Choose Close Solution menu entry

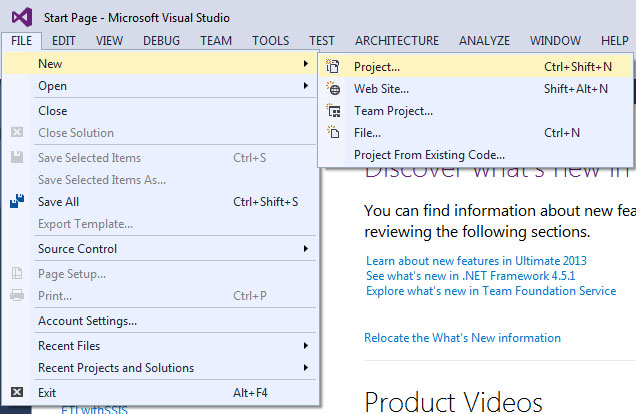(x=160, y=133)
